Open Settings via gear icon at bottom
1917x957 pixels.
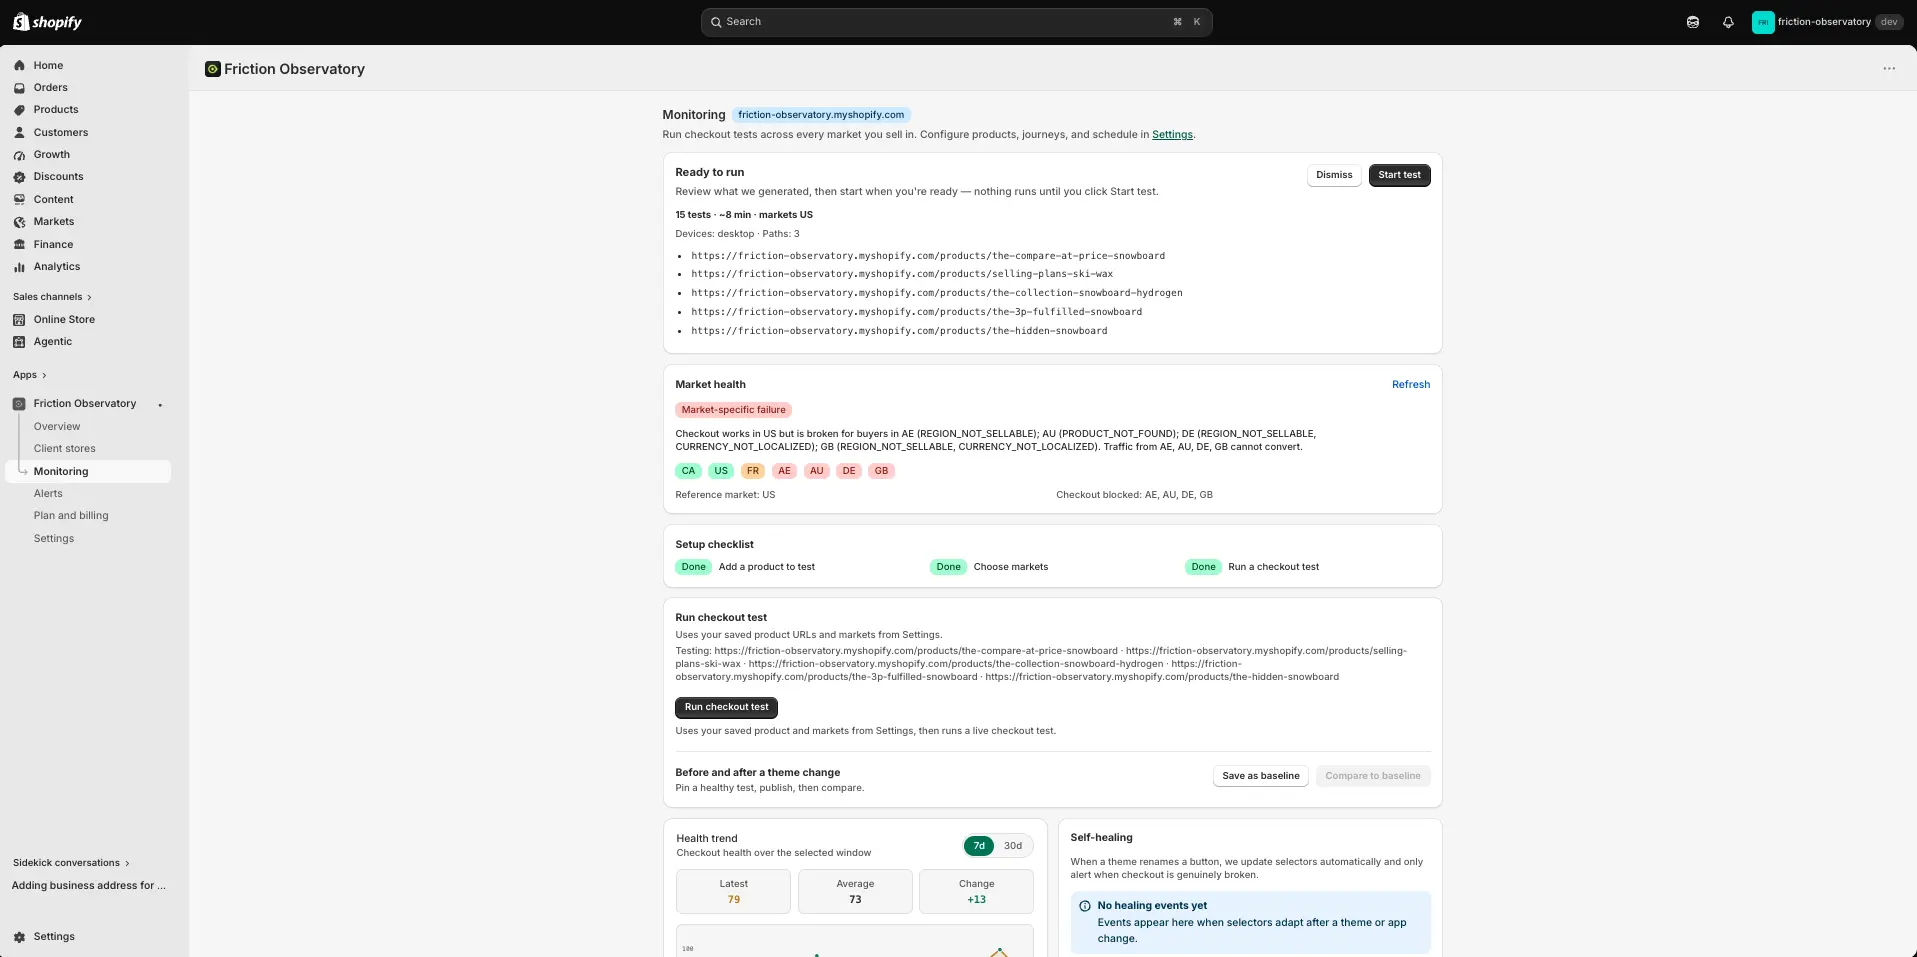[x=19, y=937]
